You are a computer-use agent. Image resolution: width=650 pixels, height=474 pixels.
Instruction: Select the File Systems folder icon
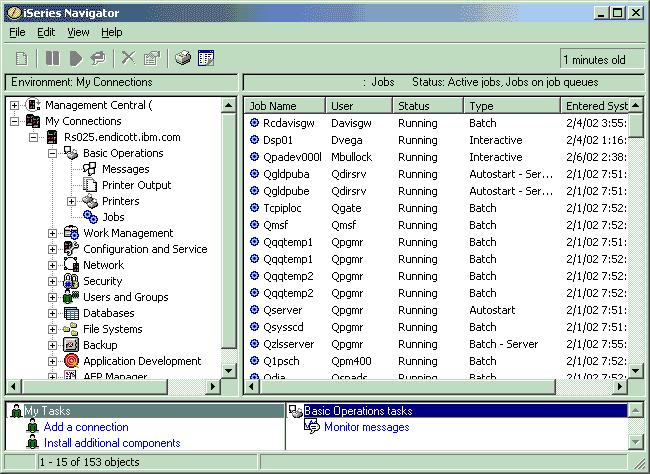click(x=71, y=329)
